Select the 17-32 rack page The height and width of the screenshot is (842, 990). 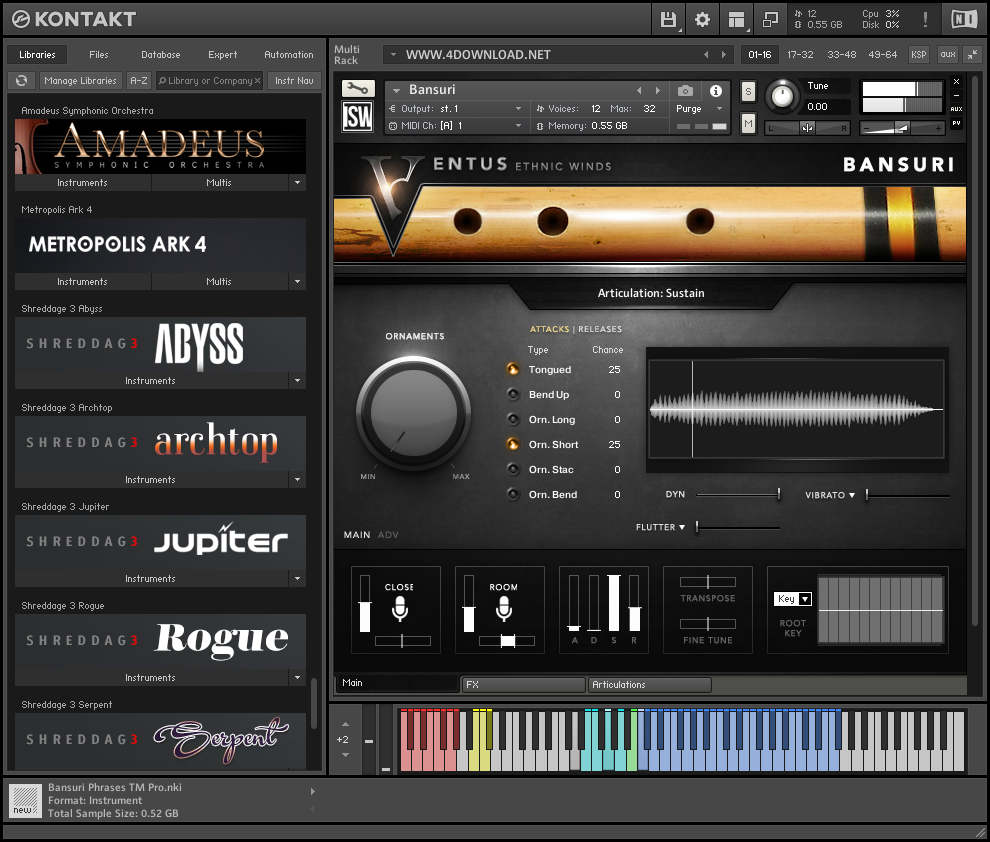tap(800, 55)
